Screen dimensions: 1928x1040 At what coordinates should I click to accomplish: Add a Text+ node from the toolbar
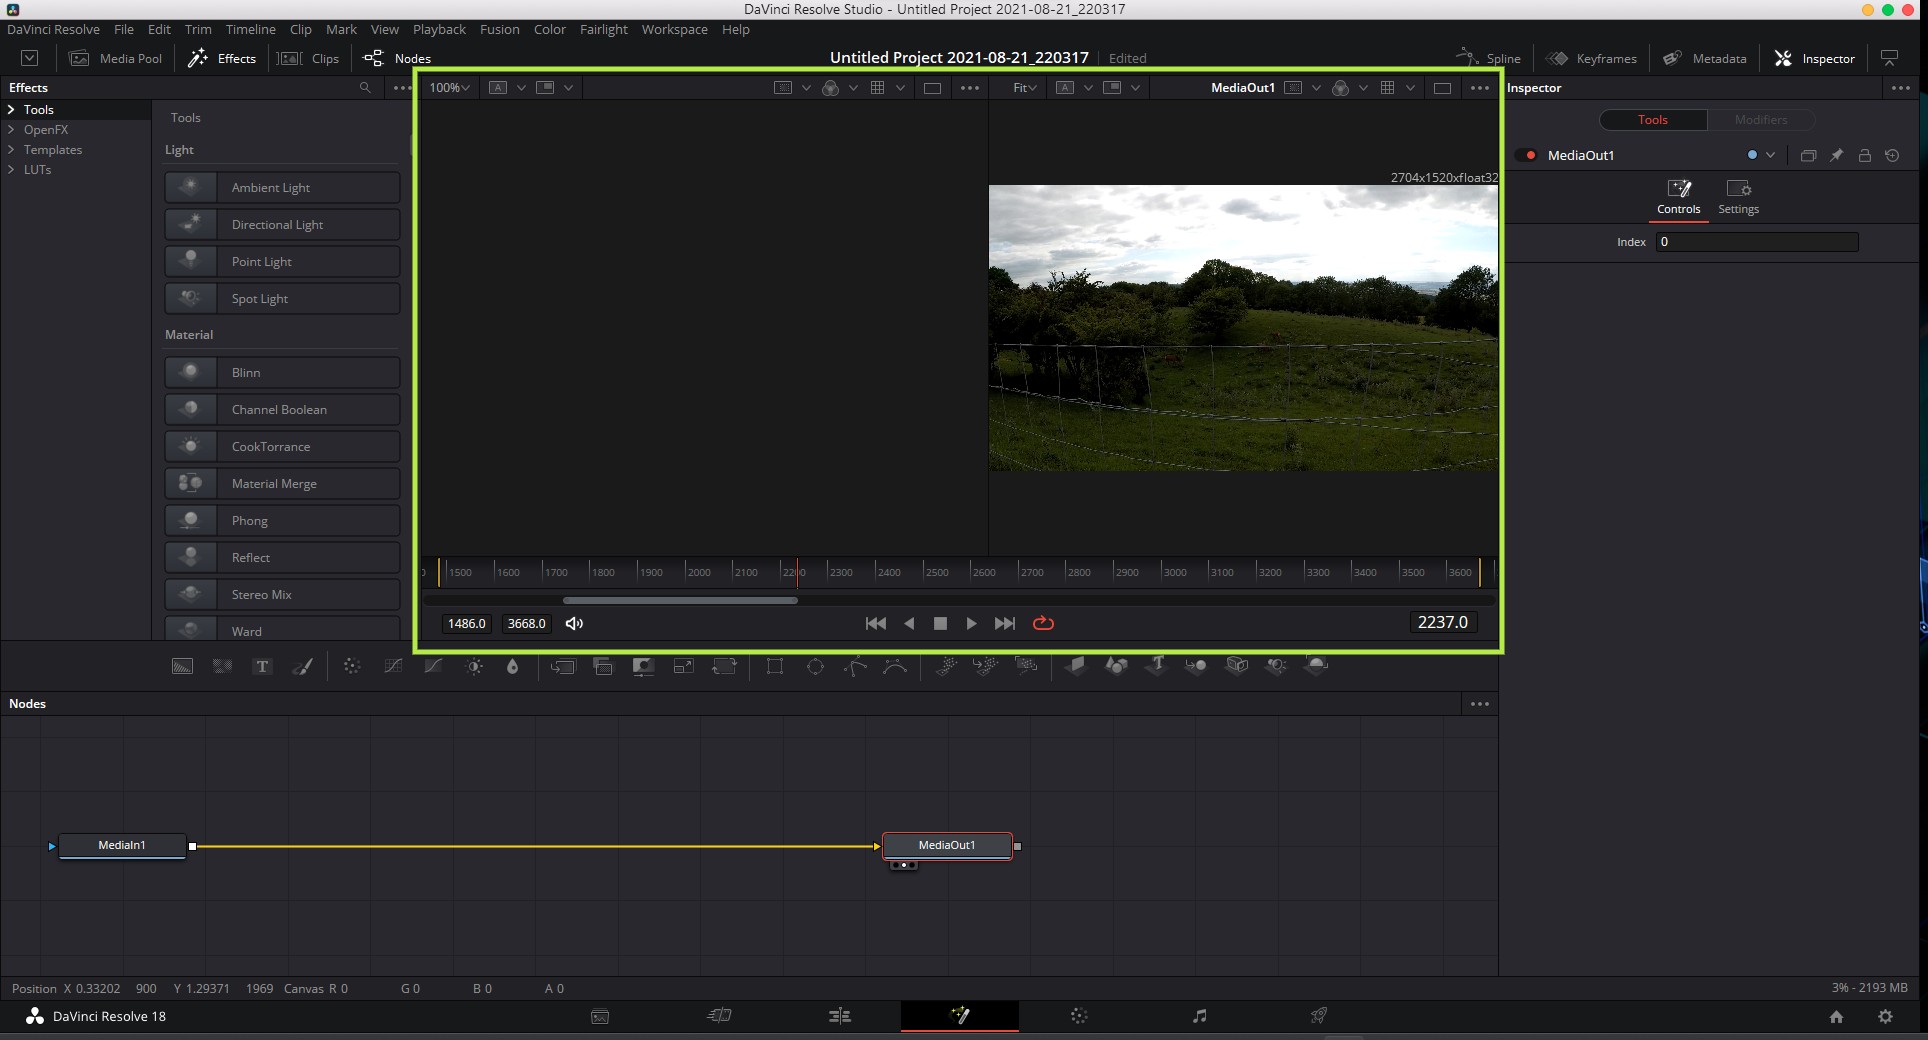[262, 666]
